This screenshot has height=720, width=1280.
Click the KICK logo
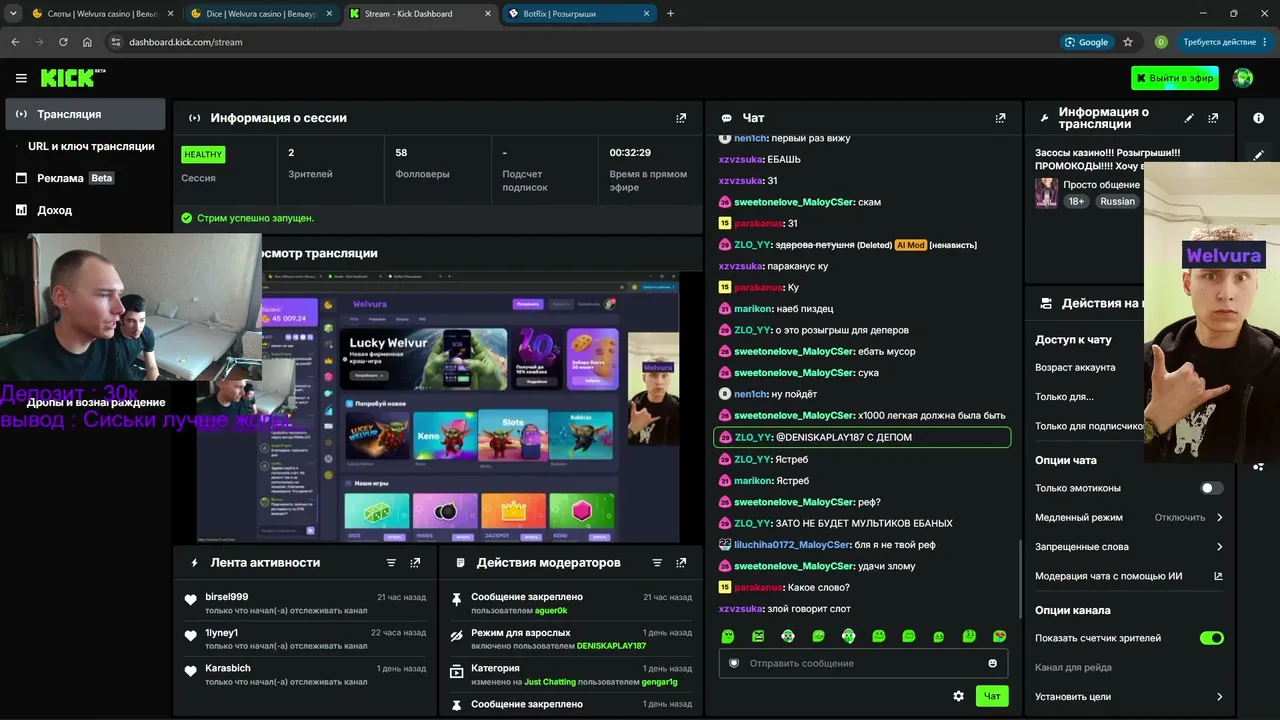[73, 78]
